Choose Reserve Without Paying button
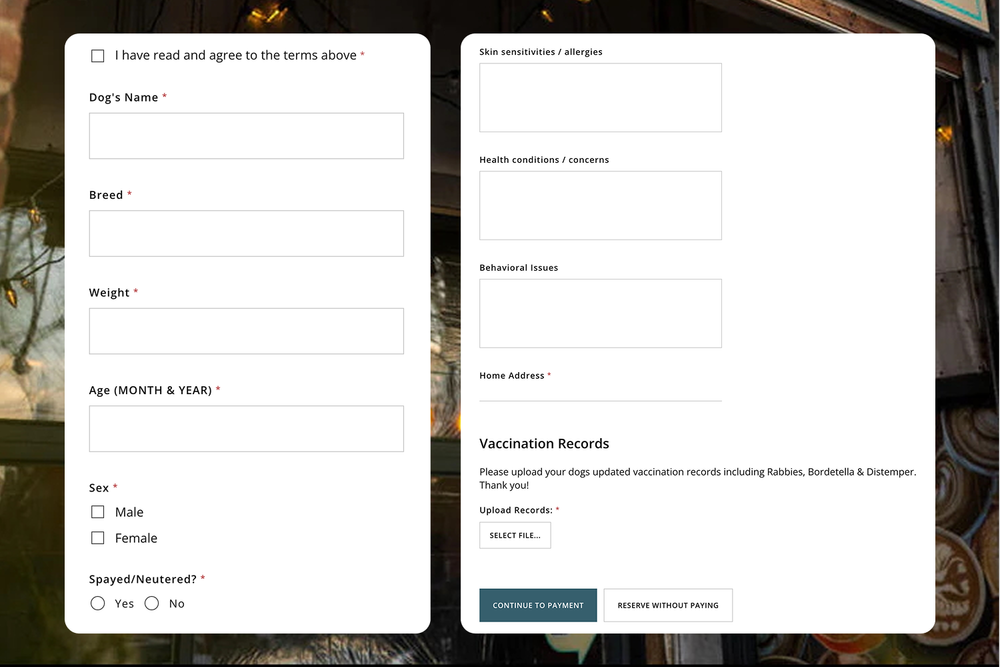Screen dimensions: 1000x667 click(x=668, y=605)
